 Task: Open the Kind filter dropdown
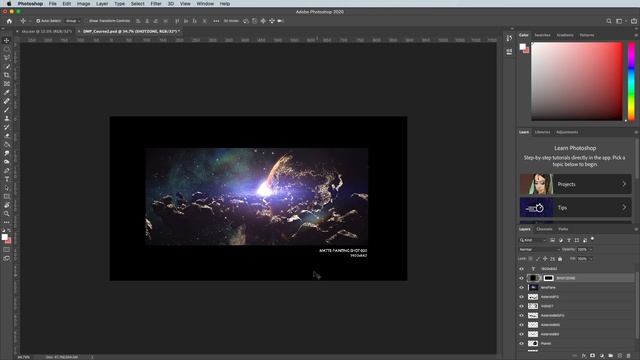click(x=533, y=240)
